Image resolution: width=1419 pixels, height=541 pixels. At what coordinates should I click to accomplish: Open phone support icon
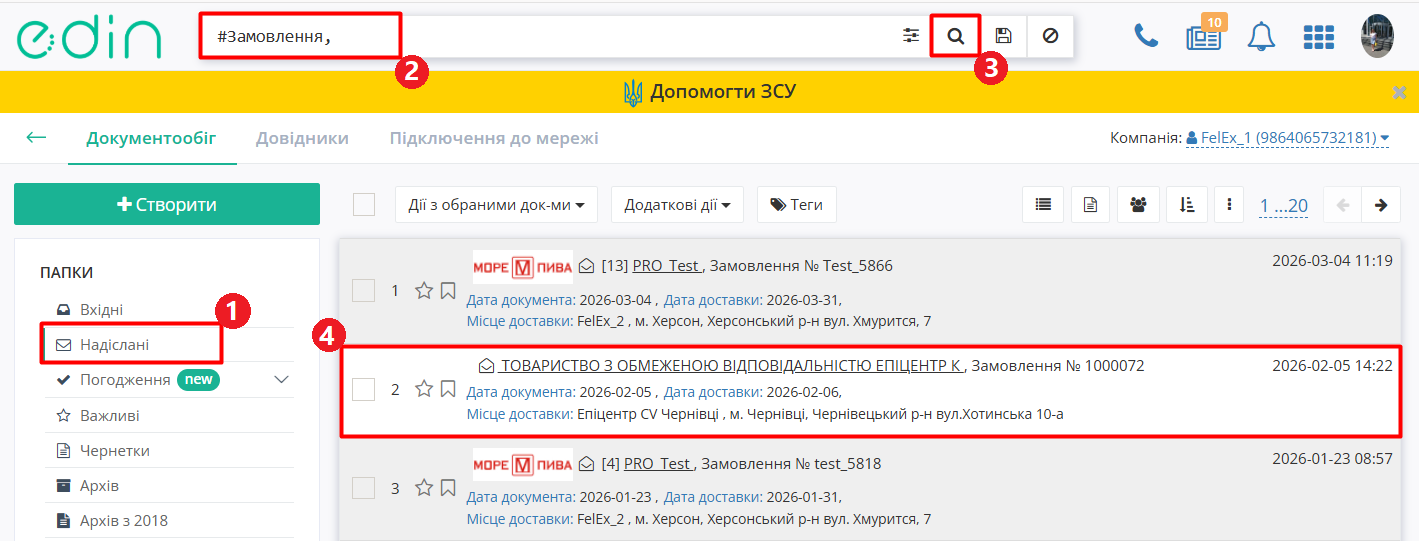(x=1145, y=36)
